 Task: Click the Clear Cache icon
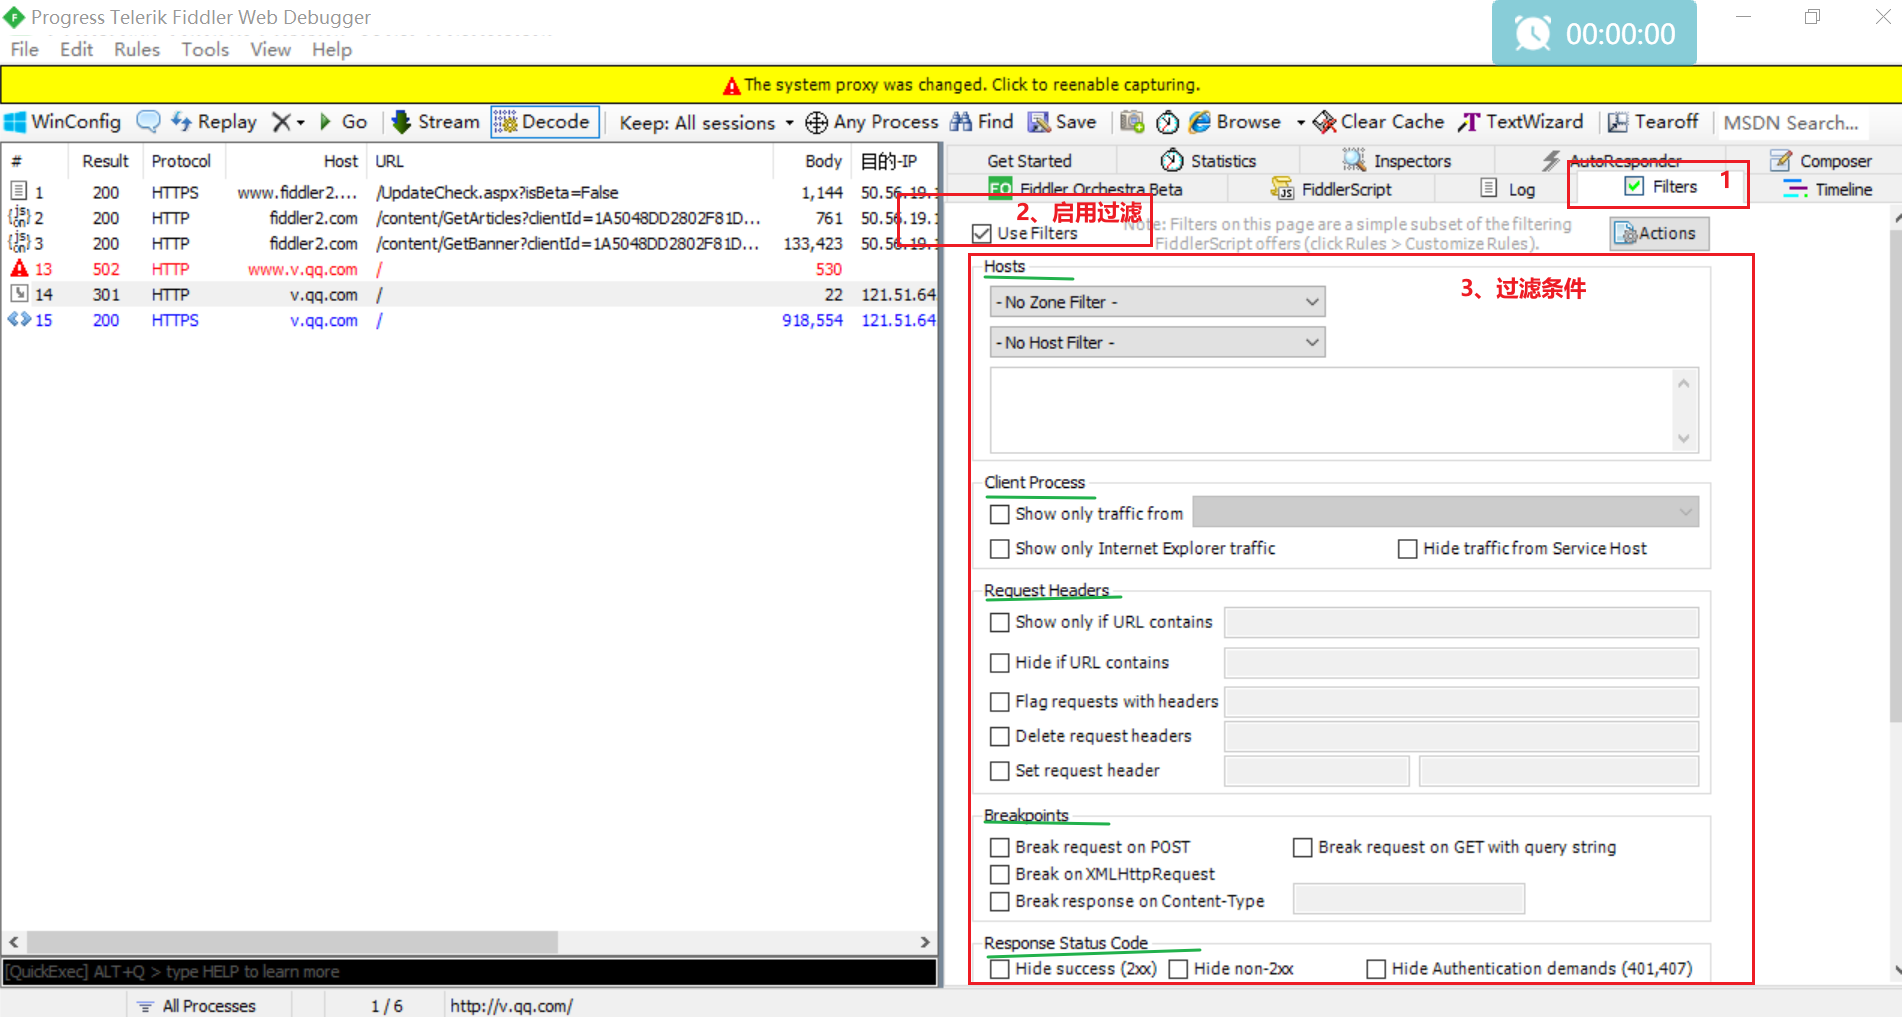tap(1324, 122)
